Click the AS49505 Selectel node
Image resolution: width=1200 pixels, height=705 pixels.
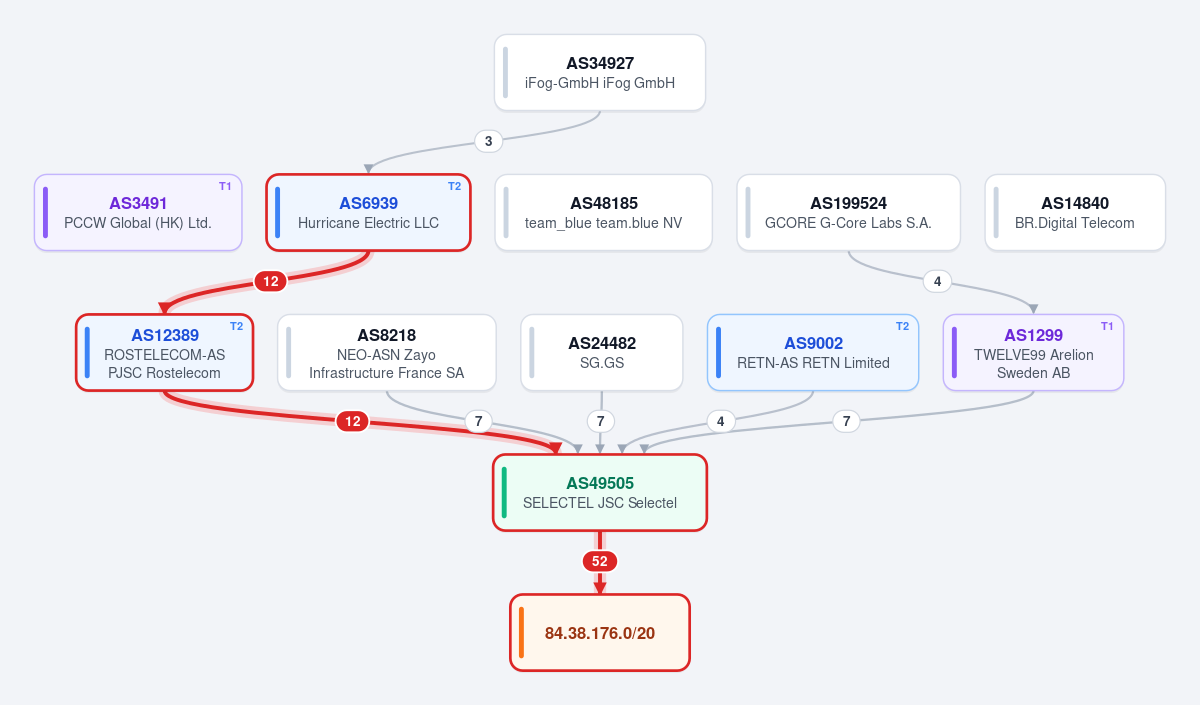[x=600, y=492]
